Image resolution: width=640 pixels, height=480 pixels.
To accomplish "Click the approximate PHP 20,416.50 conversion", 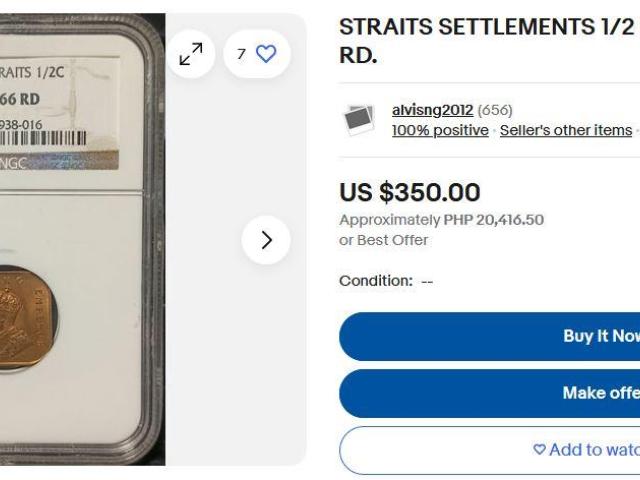I will 440,220.
